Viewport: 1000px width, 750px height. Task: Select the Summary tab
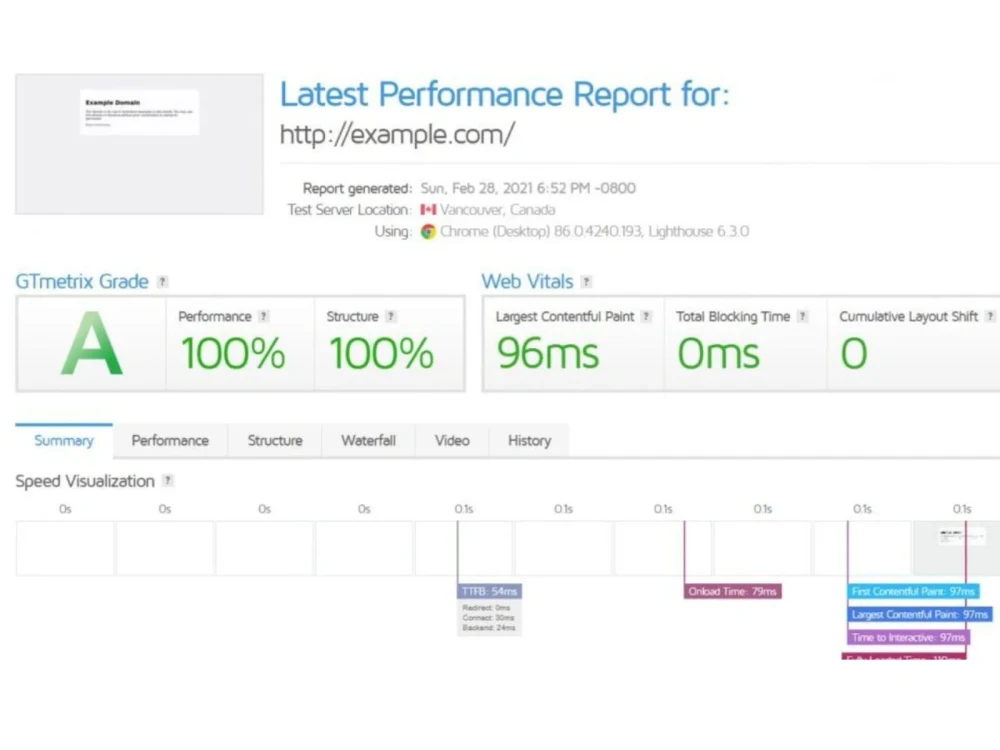click(x=64, y=441)
